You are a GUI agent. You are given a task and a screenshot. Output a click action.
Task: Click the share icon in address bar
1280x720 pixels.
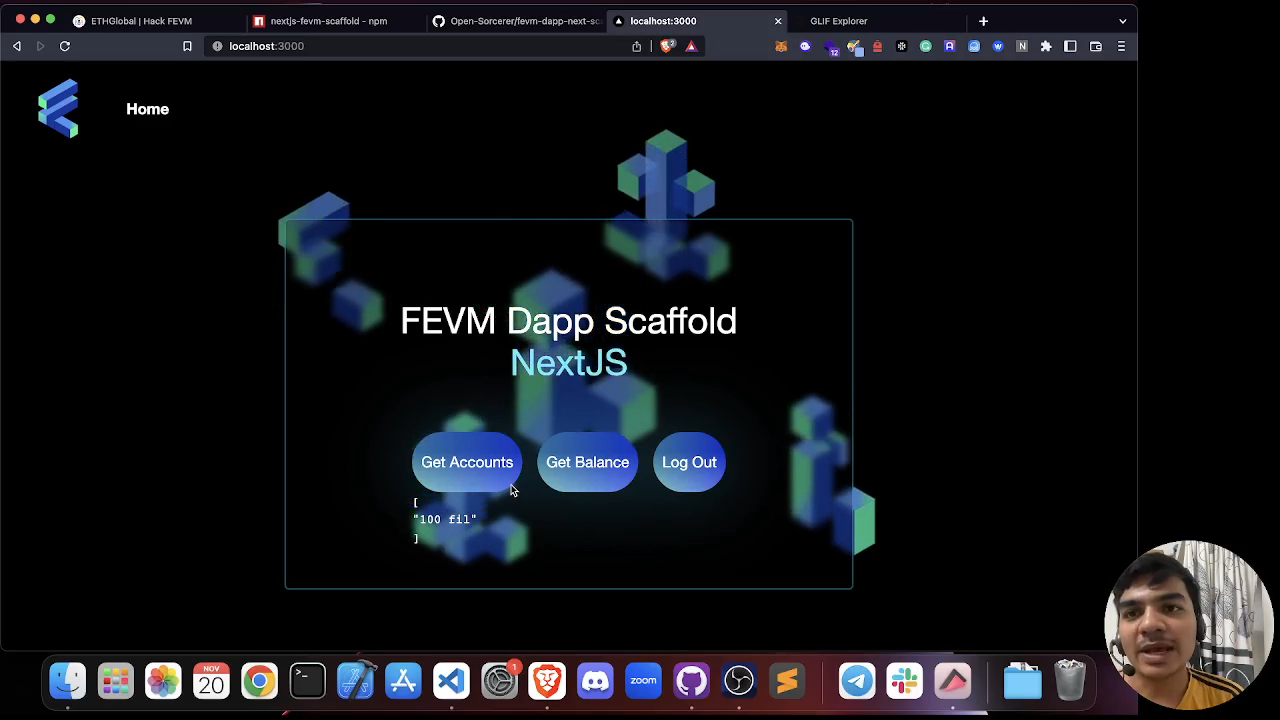click(636, 46)
